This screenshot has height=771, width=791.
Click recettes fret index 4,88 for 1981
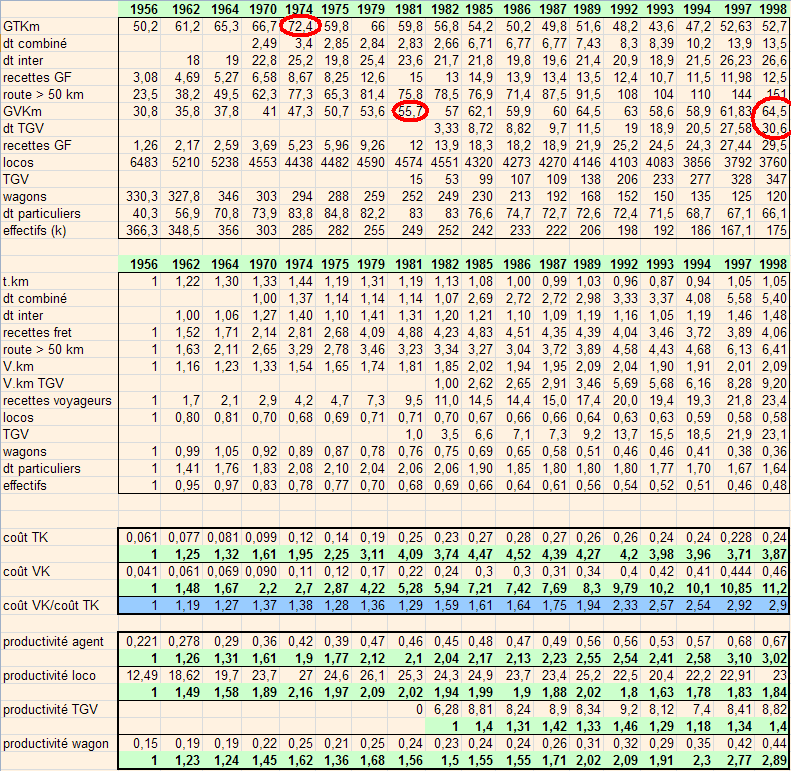pyautogui.click(x=410, y=333)
